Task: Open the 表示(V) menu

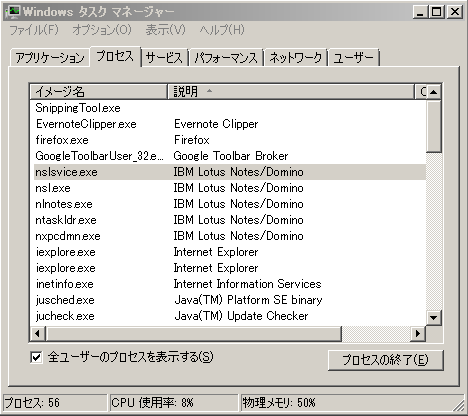Action: point(165,30)
